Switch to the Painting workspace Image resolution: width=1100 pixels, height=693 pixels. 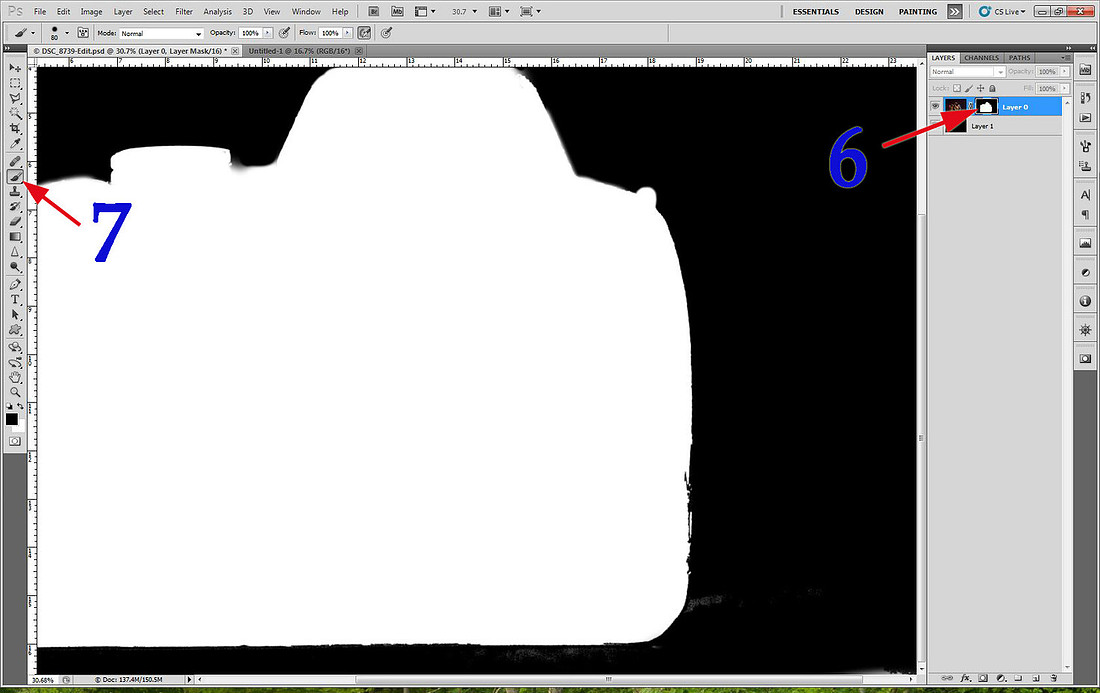(x=917, y=12)
